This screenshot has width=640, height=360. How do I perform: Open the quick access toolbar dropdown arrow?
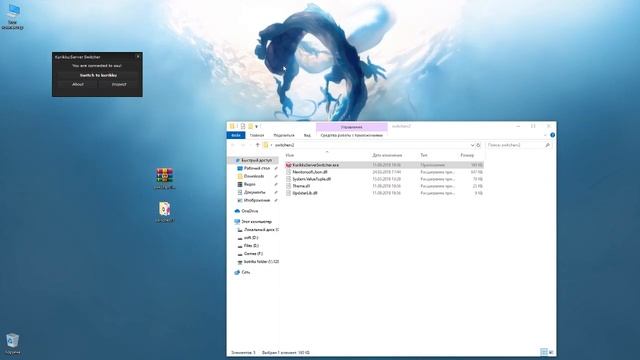256,127
